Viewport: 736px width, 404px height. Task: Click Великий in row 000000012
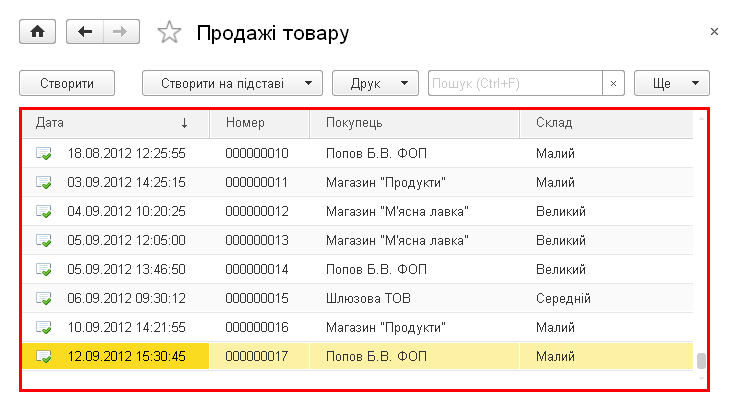tap(561, 212)
